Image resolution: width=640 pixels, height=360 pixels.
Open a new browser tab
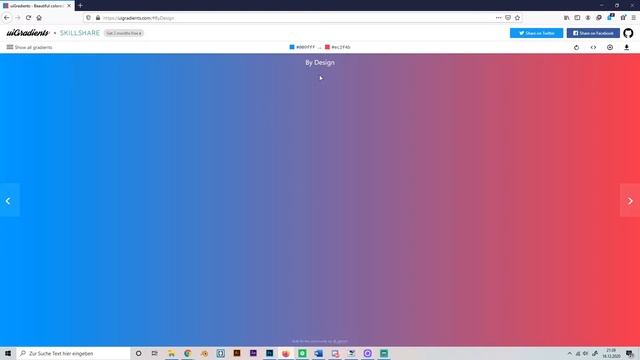(x=80, y=6)
